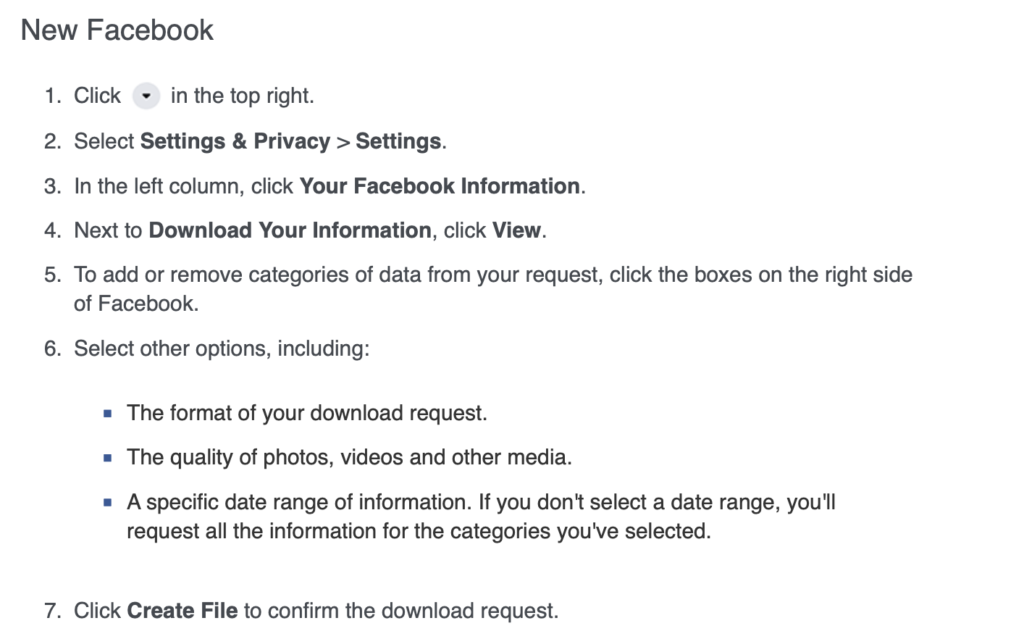Viewport: 1024px width, 639px height.
Task: Click Your Facebook Information bold text
Action: (x=439, y=186)
